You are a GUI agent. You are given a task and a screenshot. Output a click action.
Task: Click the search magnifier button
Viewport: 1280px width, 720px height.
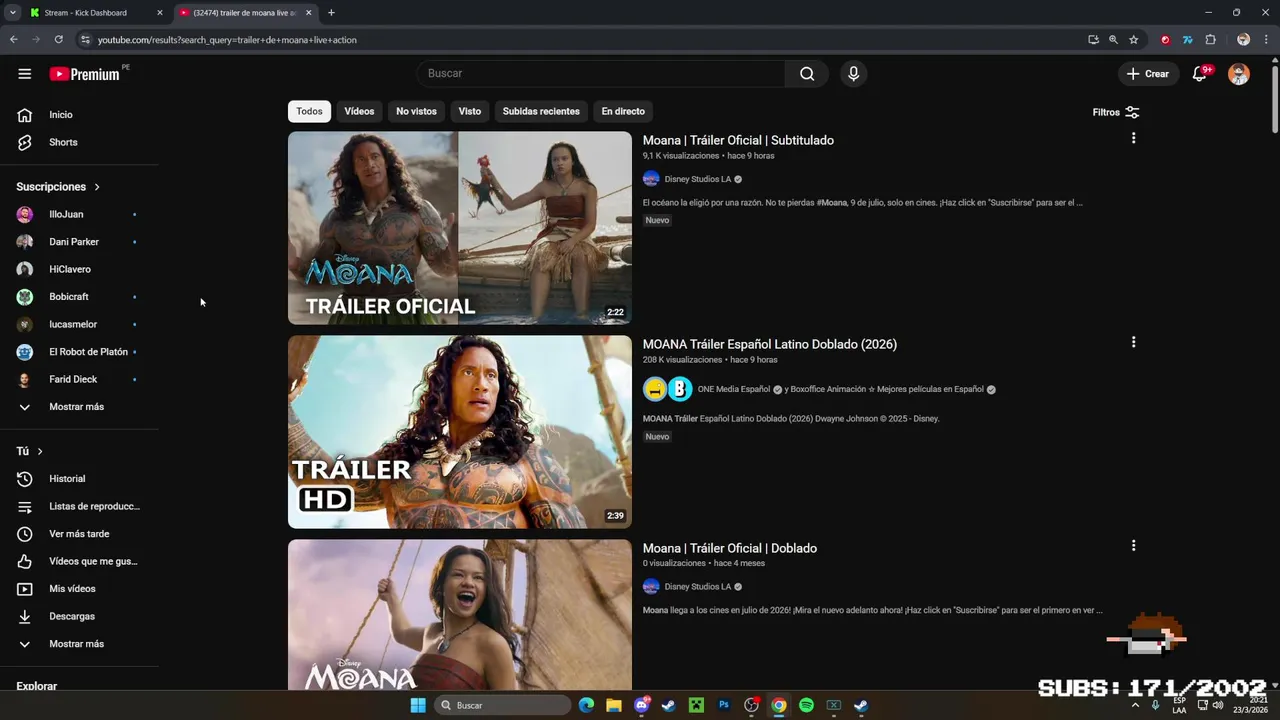point(807,73)
